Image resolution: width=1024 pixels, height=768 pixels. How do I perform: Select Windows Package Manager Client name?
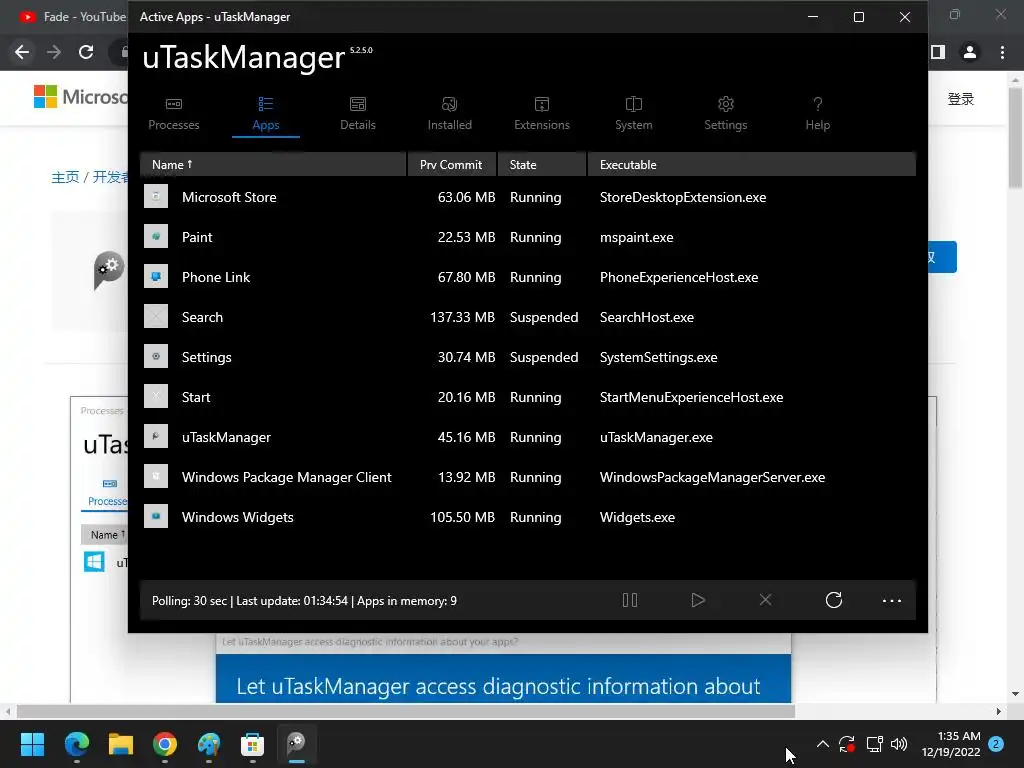pyautogui.click(x=287, y=477)
